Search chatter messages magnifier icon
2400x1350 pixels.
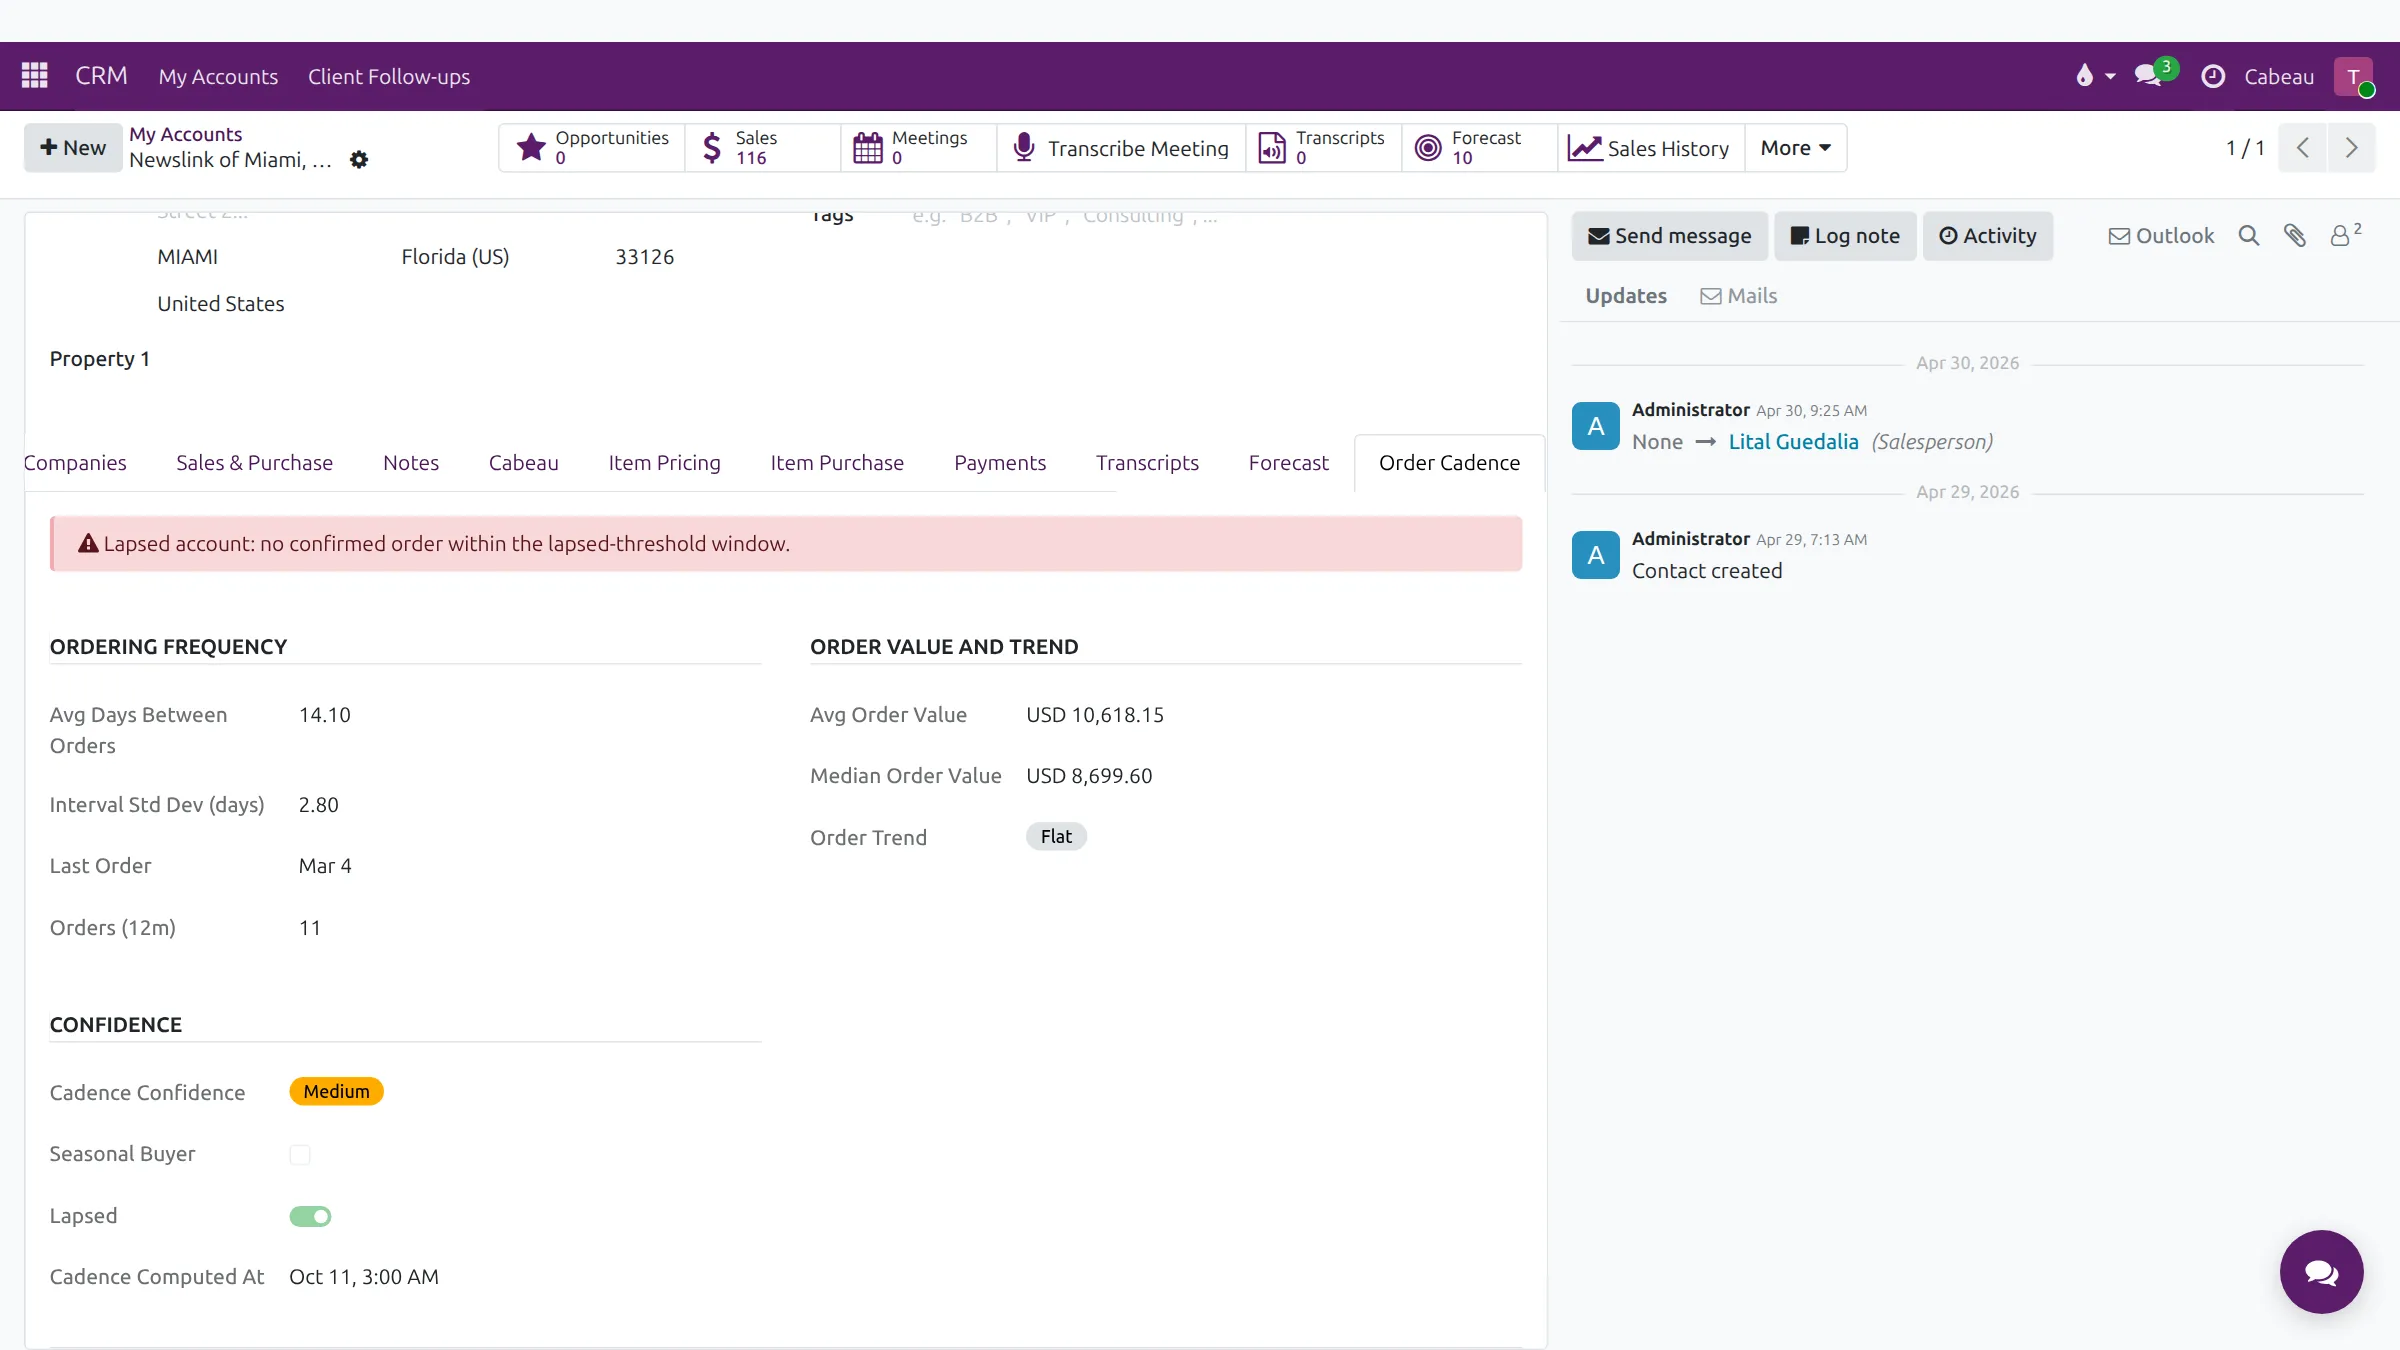point(2249,236)
